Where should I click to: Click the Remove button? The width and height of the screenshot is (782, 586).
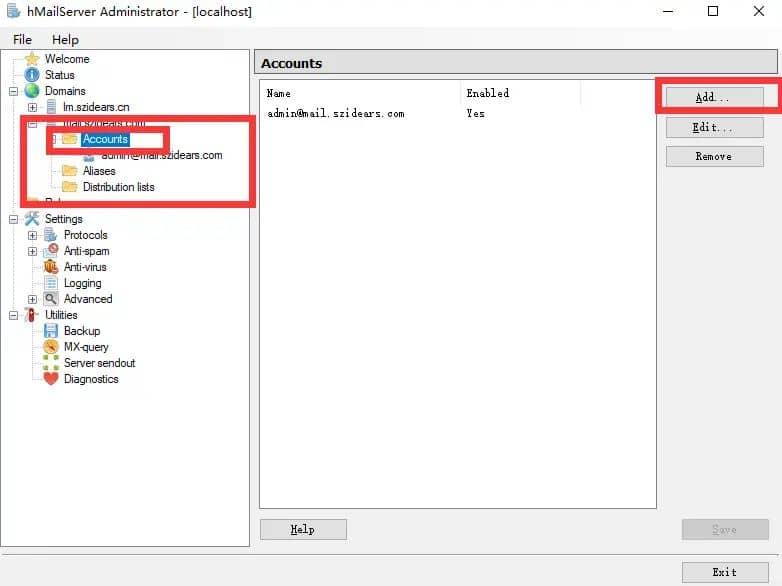714,156
